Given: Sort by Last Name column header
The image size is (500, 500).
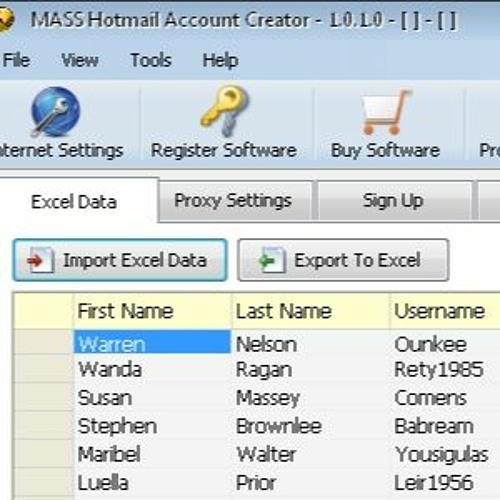Looking at the screenshot, I should tap(310, 311).
